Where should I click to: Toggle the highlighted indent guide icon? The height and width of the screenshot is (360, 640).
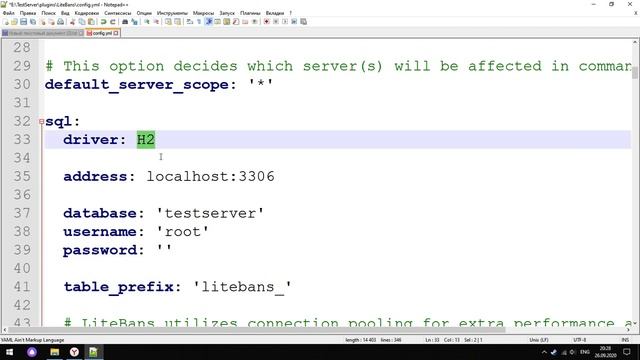coord(209,22)
